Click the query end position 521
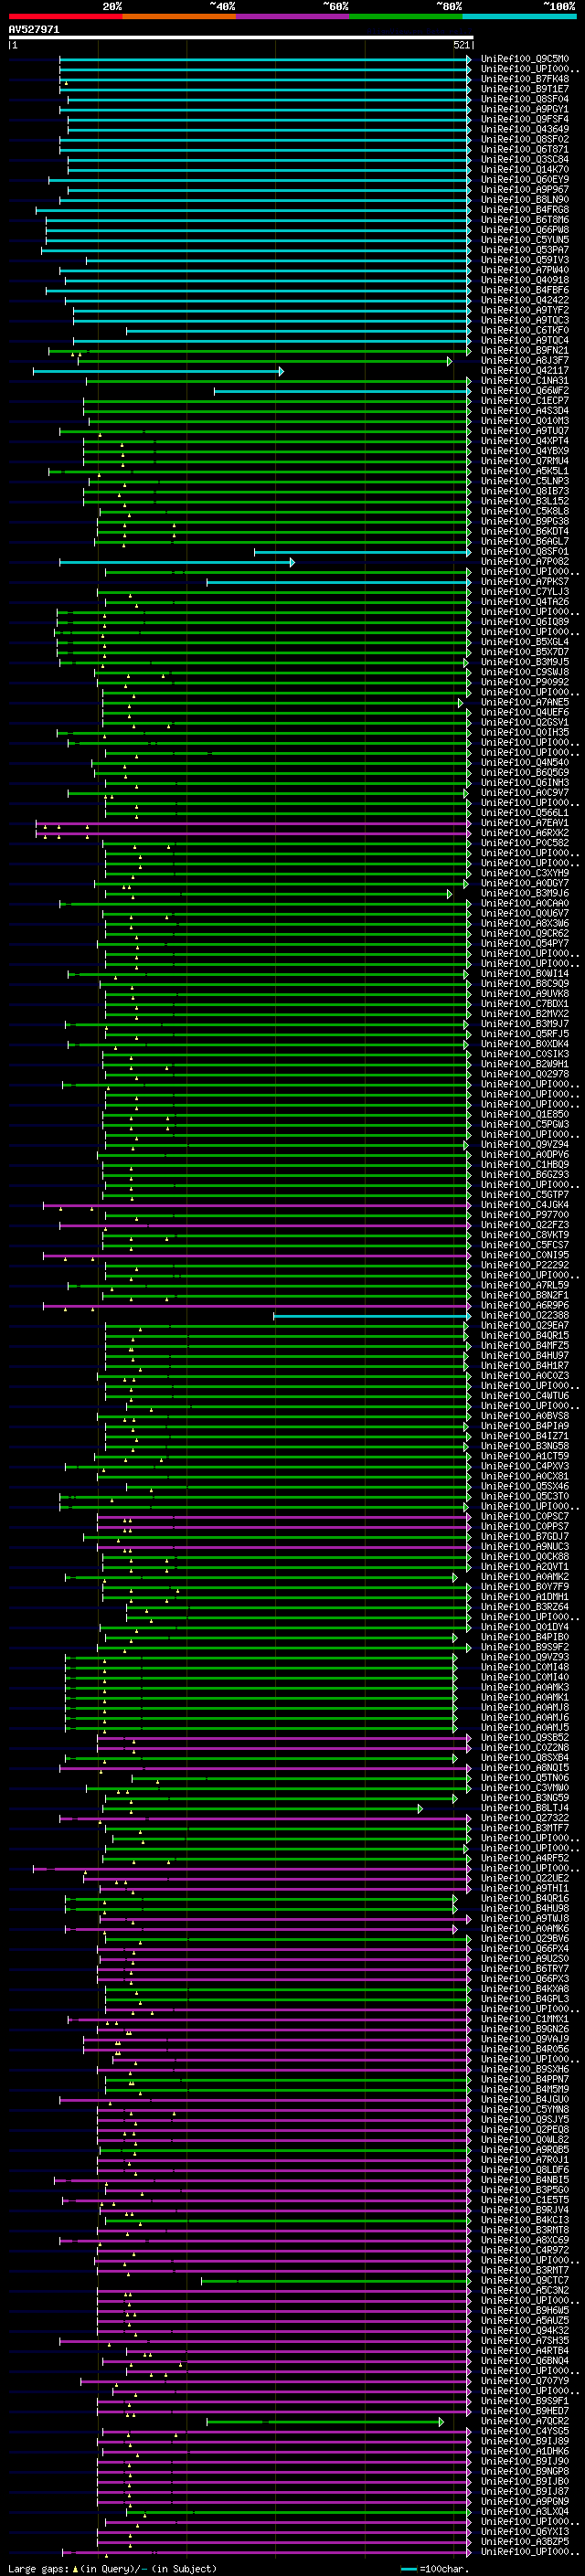The width and height of the screenshot is (585, 2576). click(x=461, y=45)
